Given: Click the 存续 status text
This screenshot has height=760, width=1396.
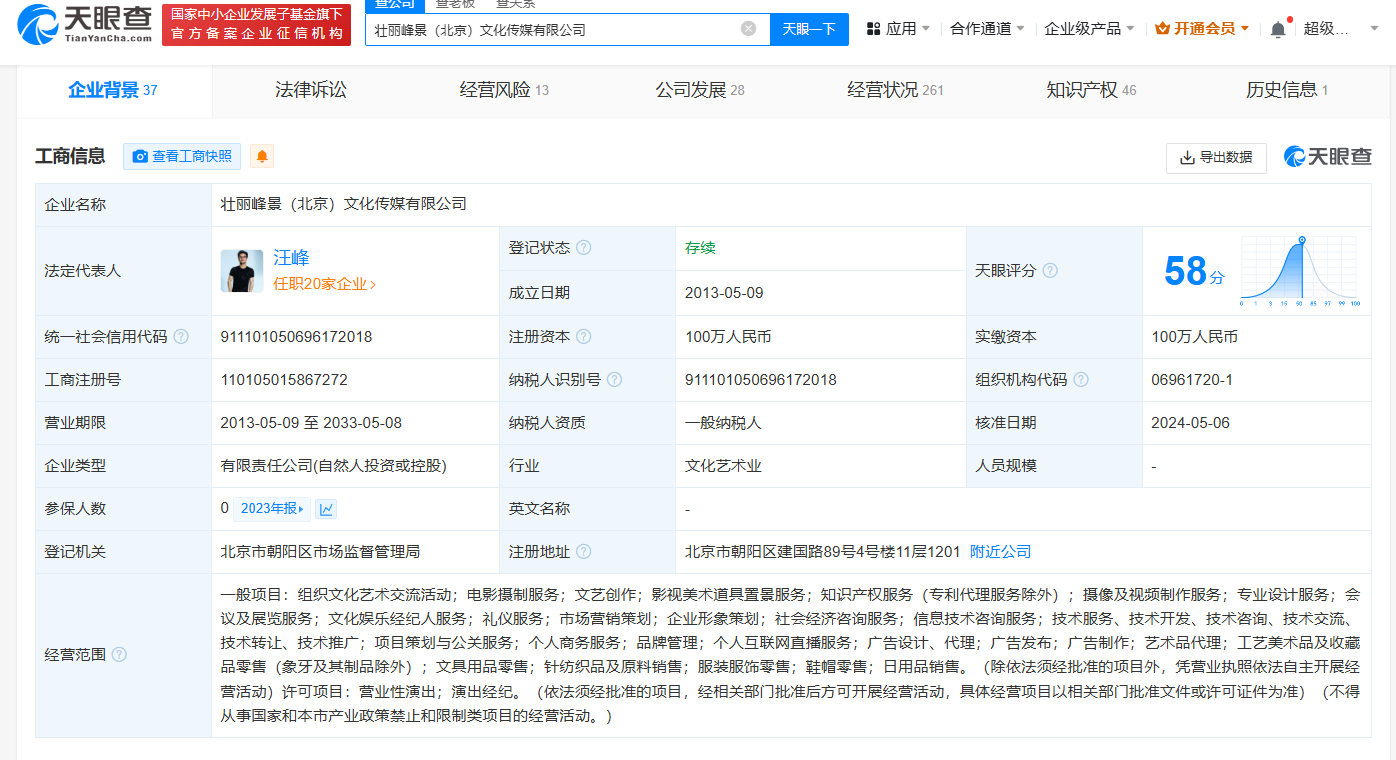Looking at the screenshot, I should point(700,248).
